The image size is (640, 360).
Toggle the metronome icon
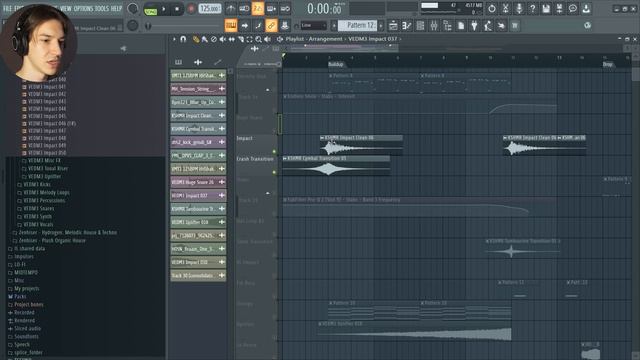tap(231, 9)
